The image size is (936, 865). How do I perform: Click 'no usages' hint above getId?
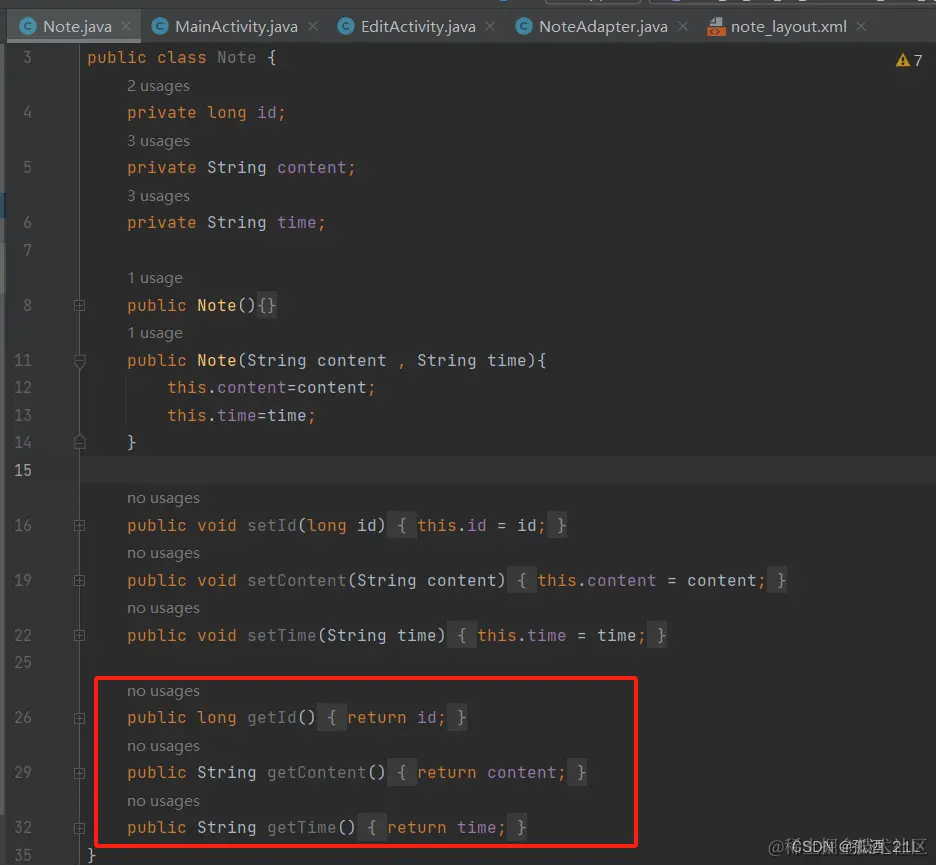pos(163,691)
